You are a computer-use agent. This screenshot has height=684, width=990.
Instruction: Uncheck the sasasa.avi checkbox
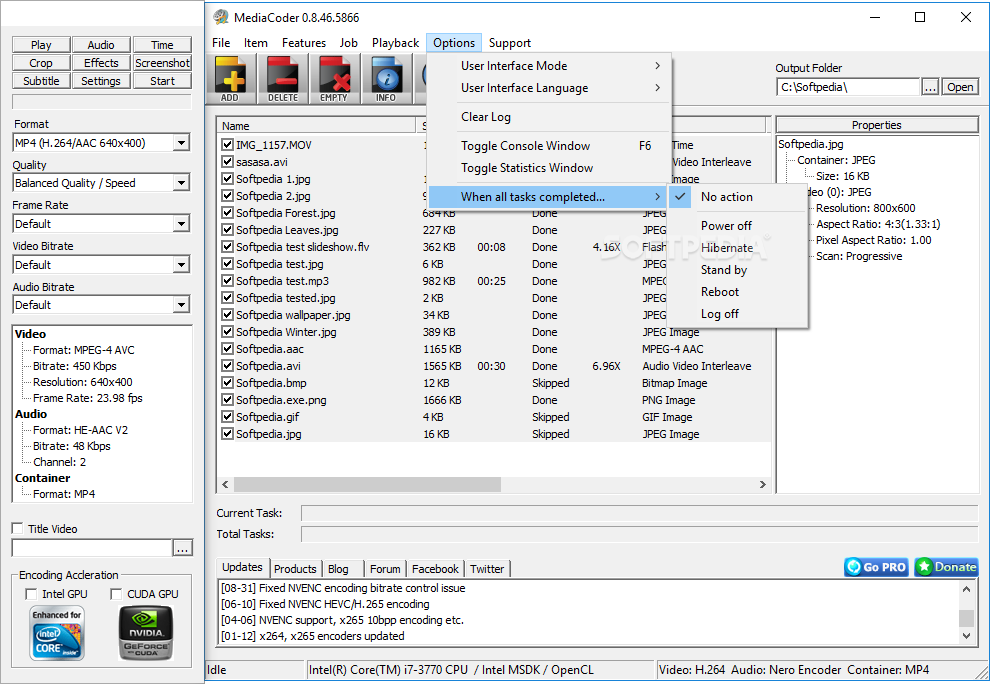pos(227,162)
